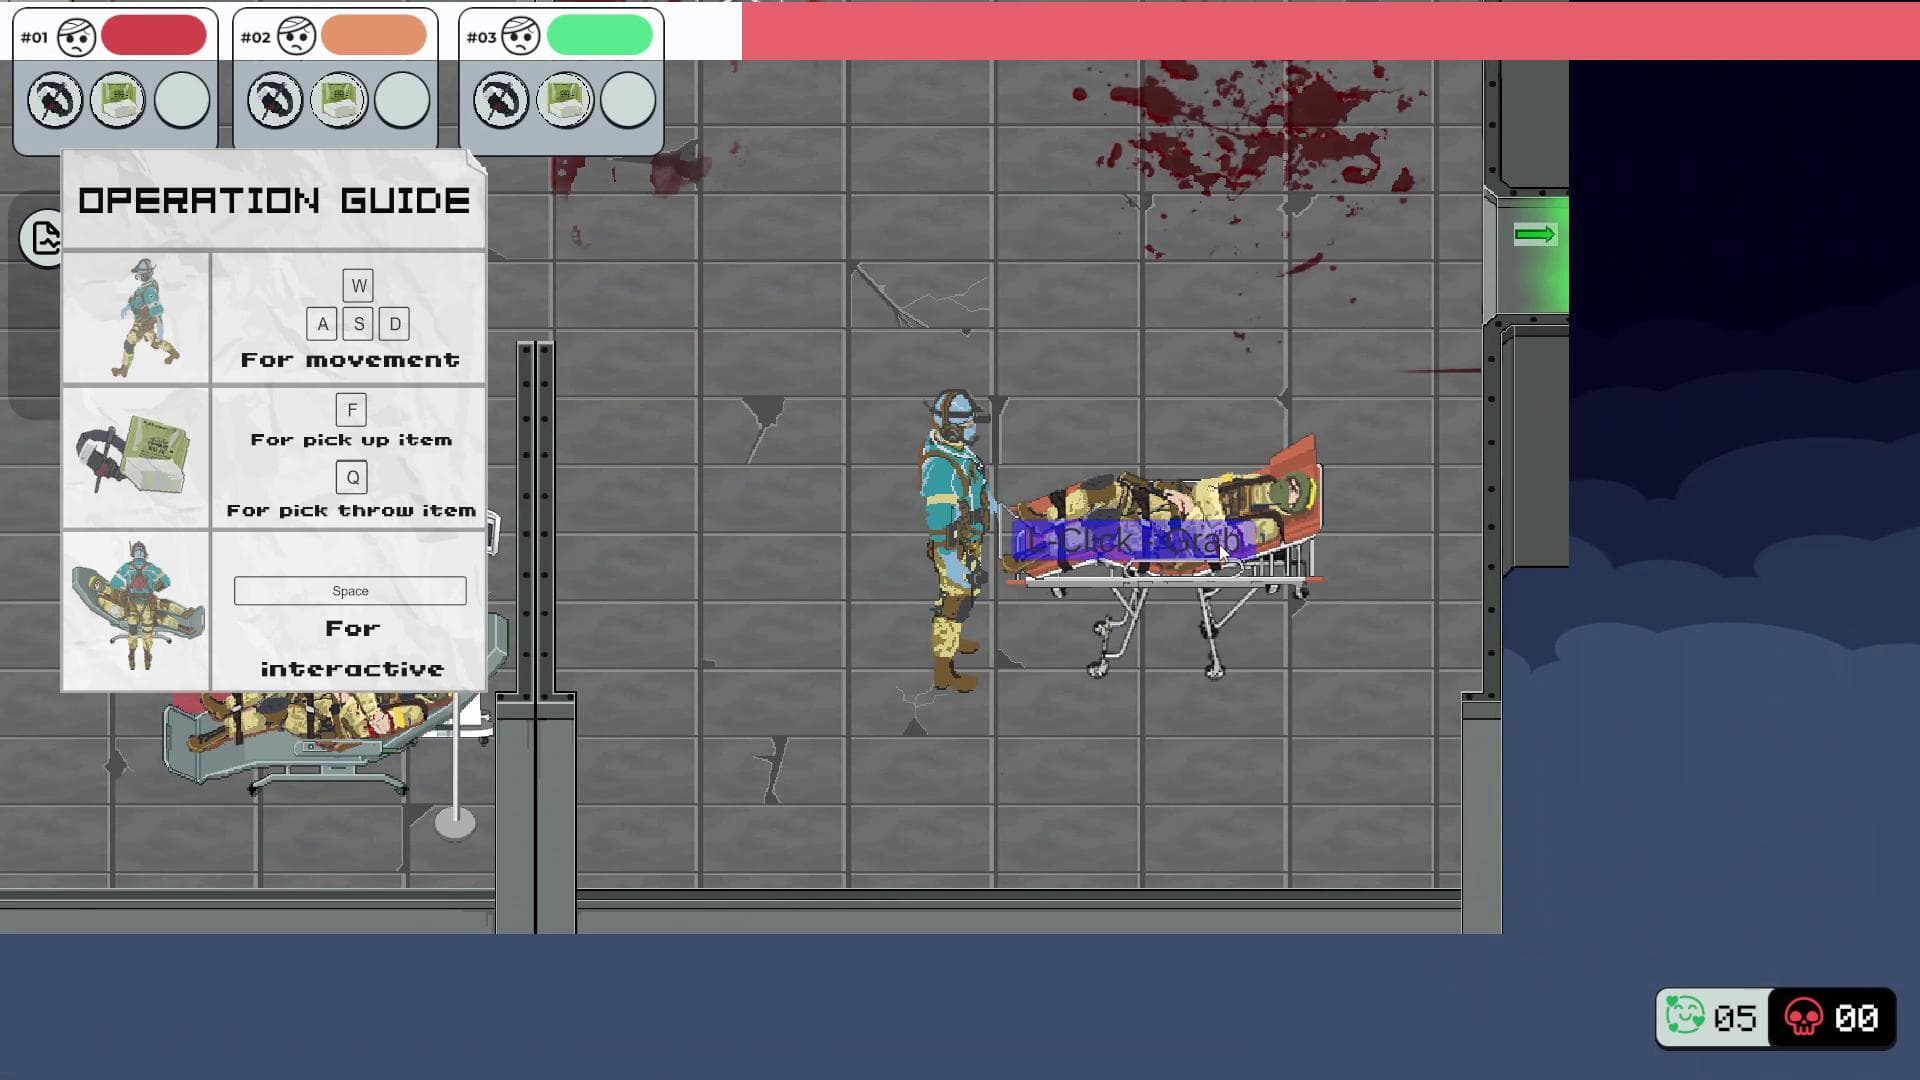Click the OPERATION GUIDE title

(274, 201)
